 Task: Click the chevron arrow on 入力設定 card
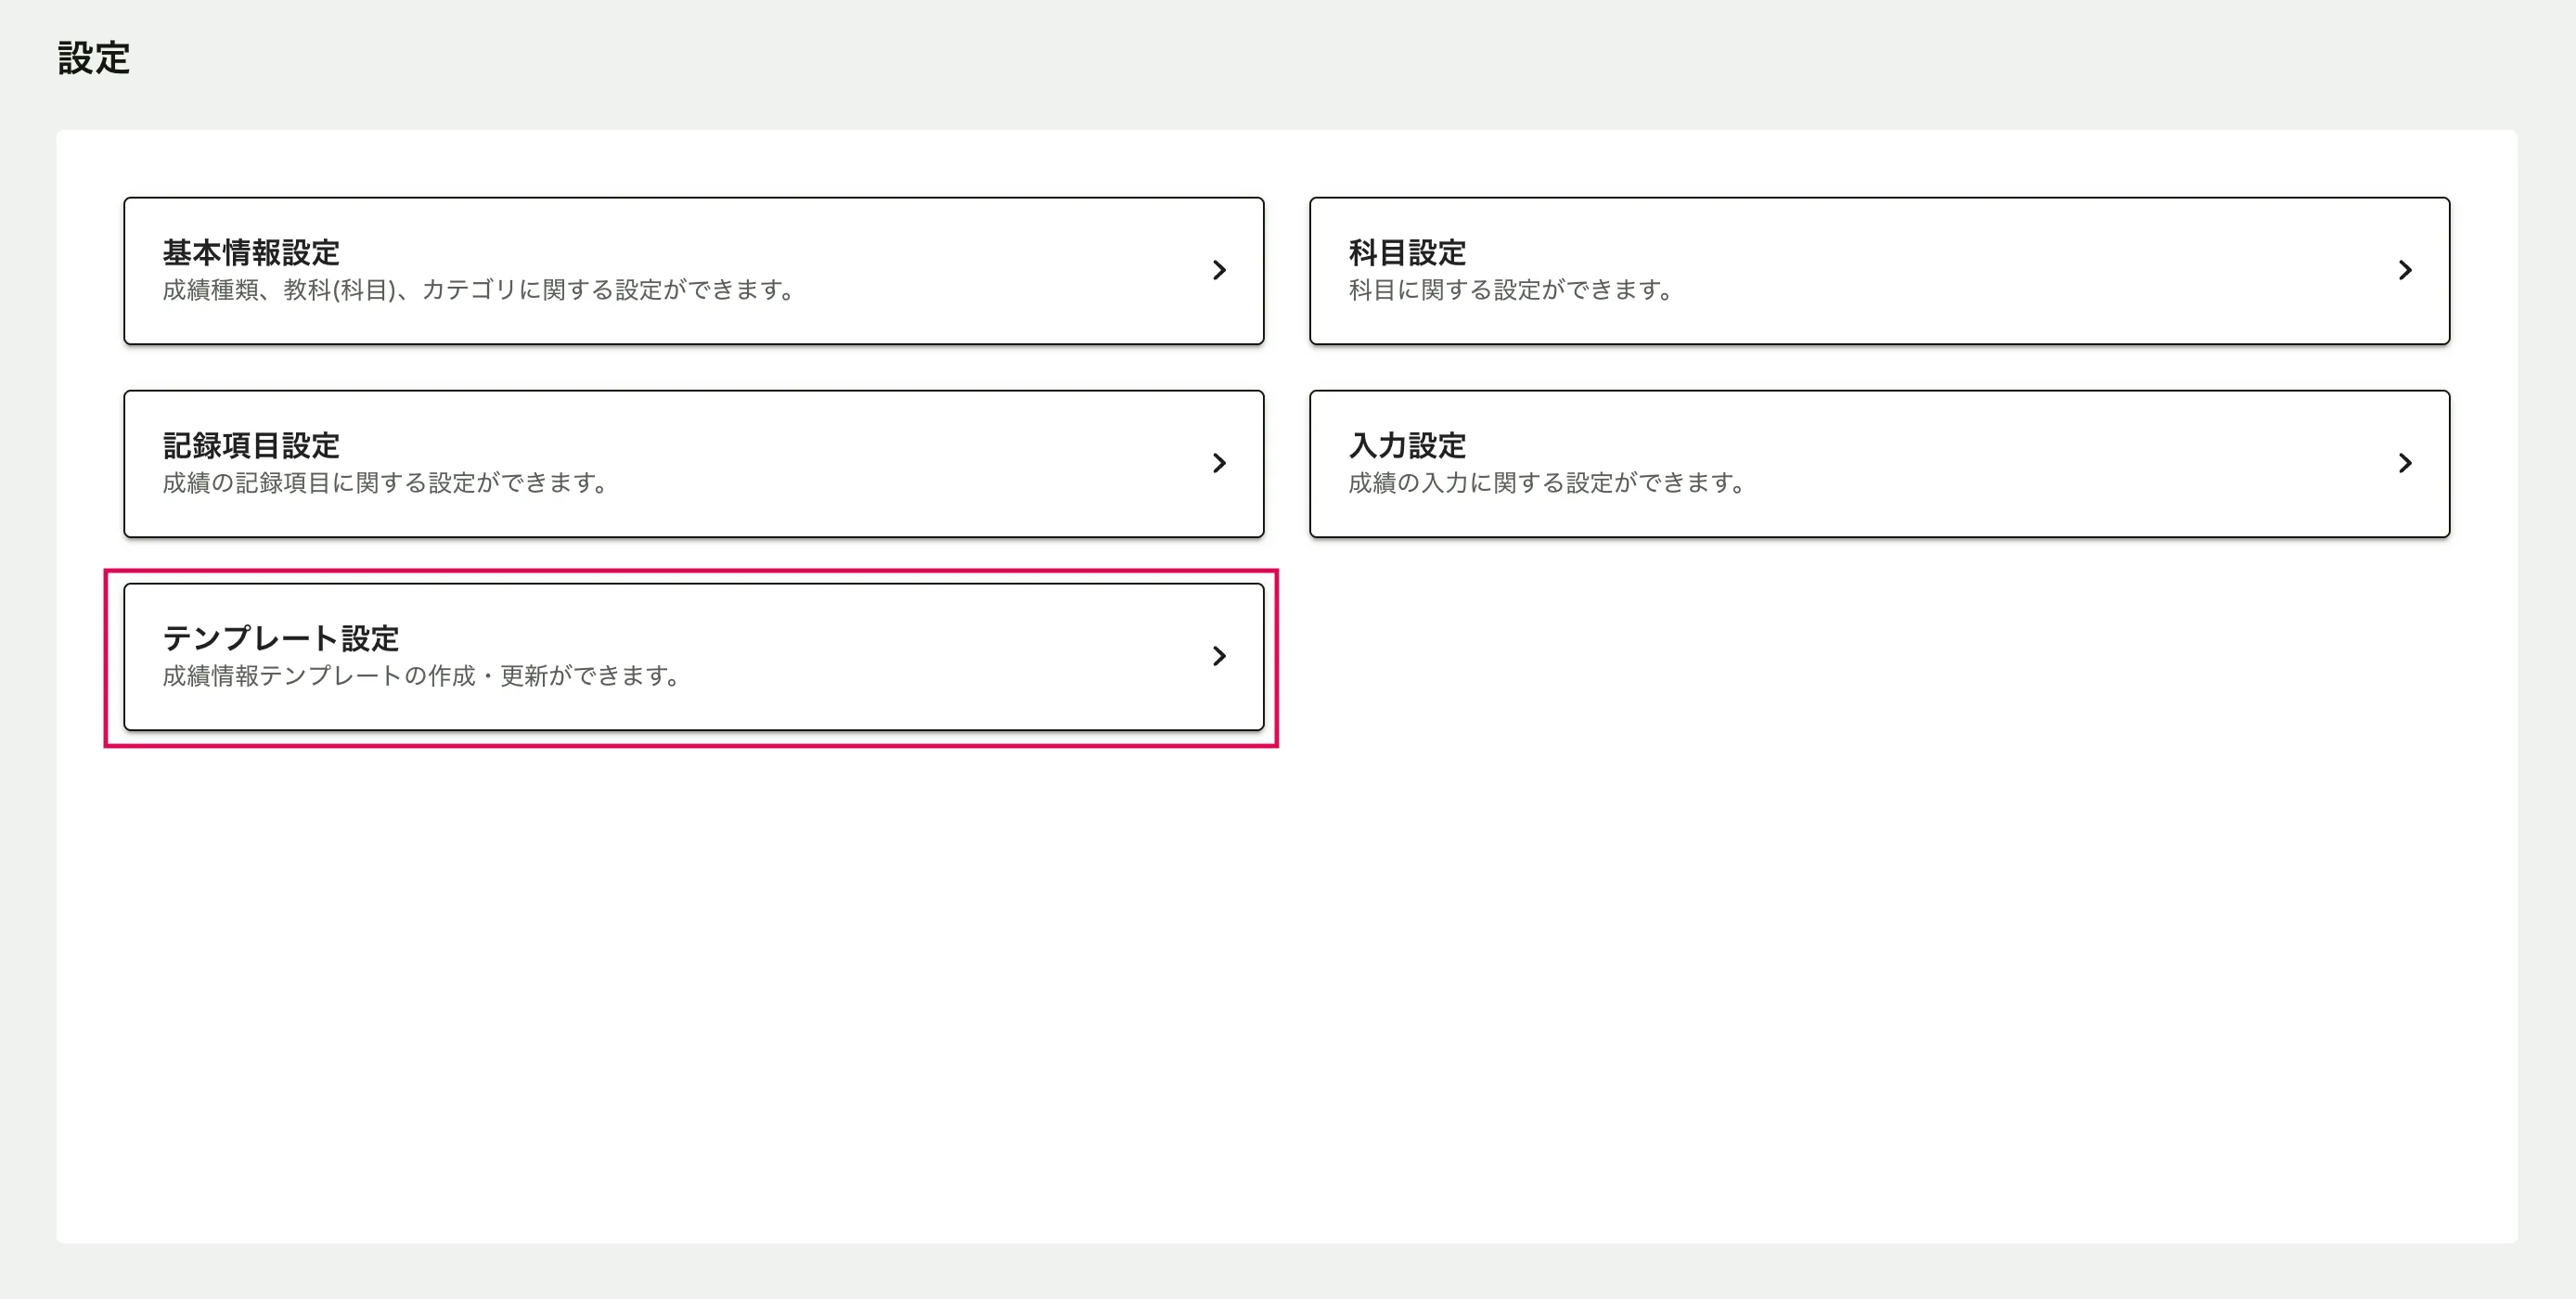[2404, 463]
